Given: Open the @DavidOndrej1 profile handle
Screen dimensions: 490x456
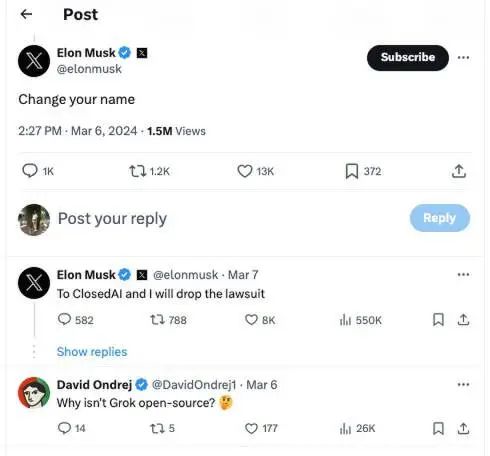Looking at the screenshot, I should coord(194,385).
